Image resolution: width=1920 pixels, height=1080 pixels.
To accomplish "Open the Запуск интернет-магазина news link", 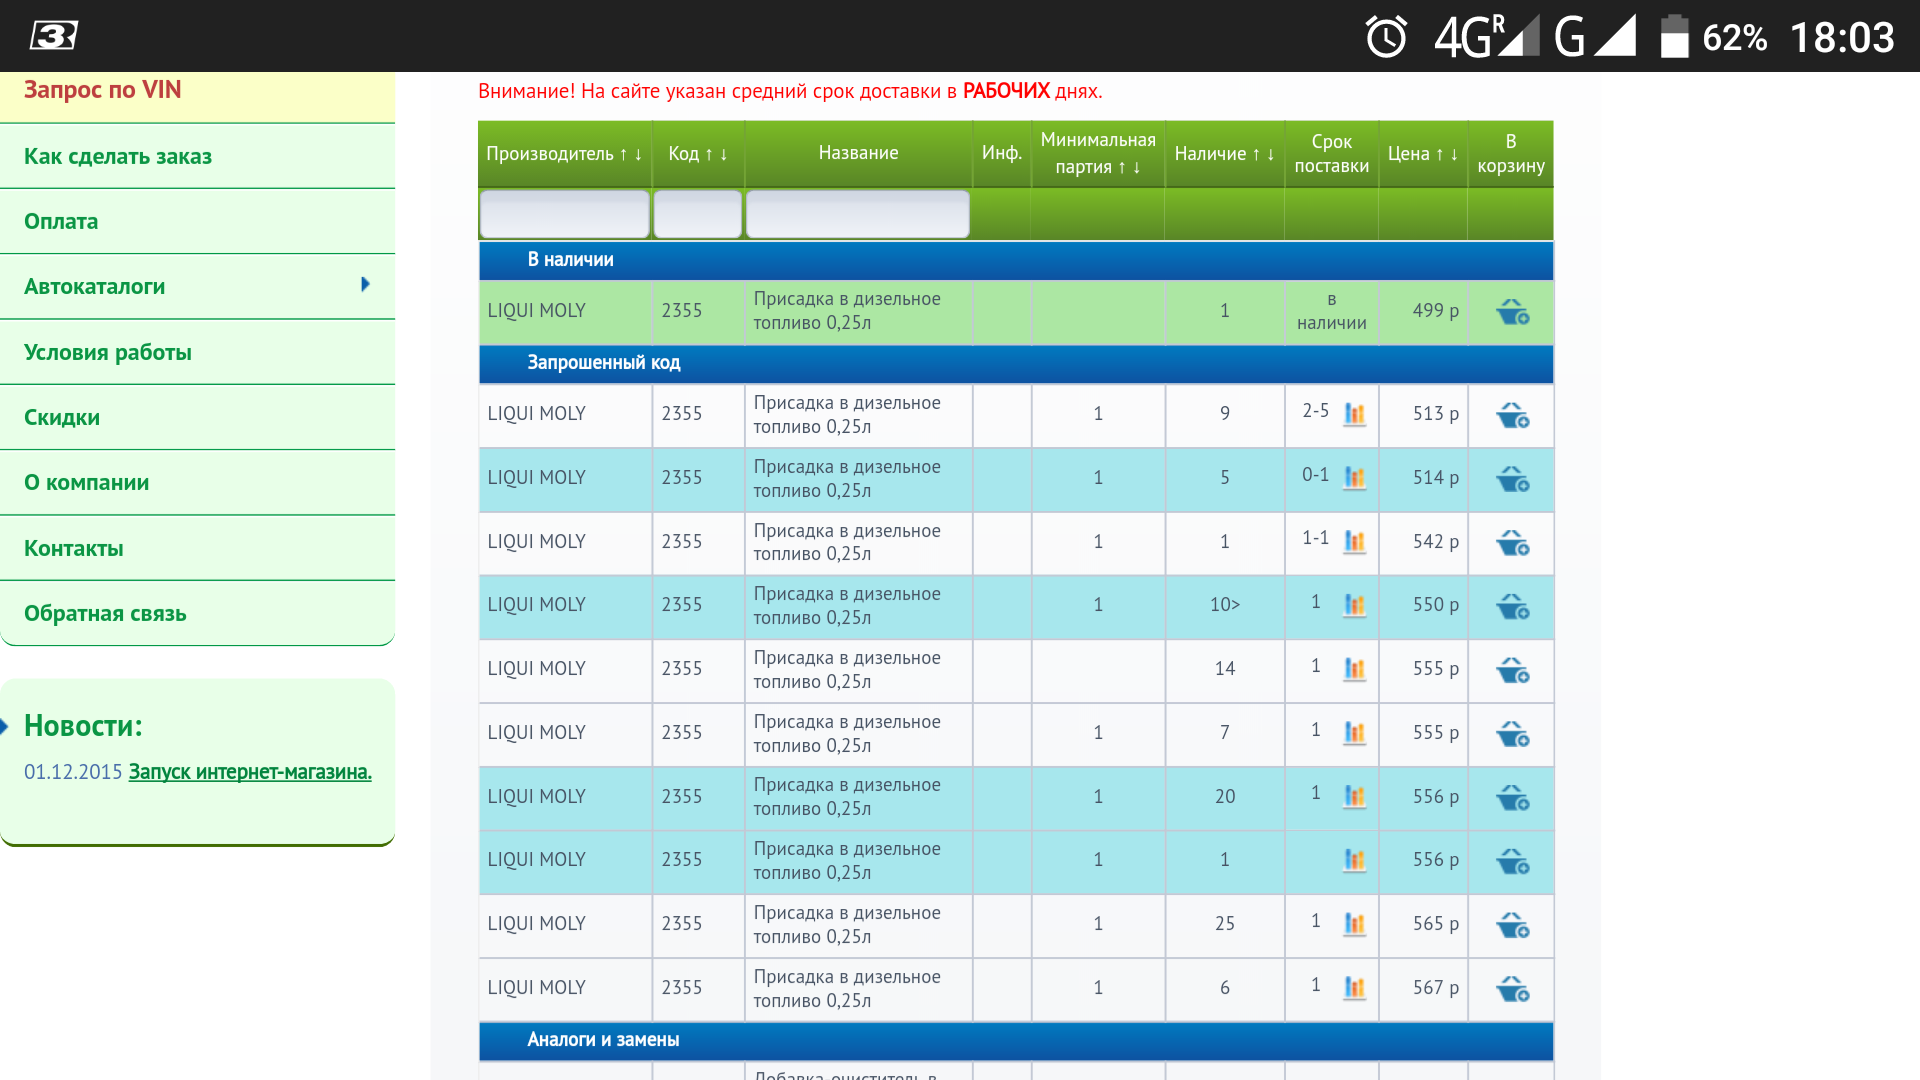I will 250,772.
